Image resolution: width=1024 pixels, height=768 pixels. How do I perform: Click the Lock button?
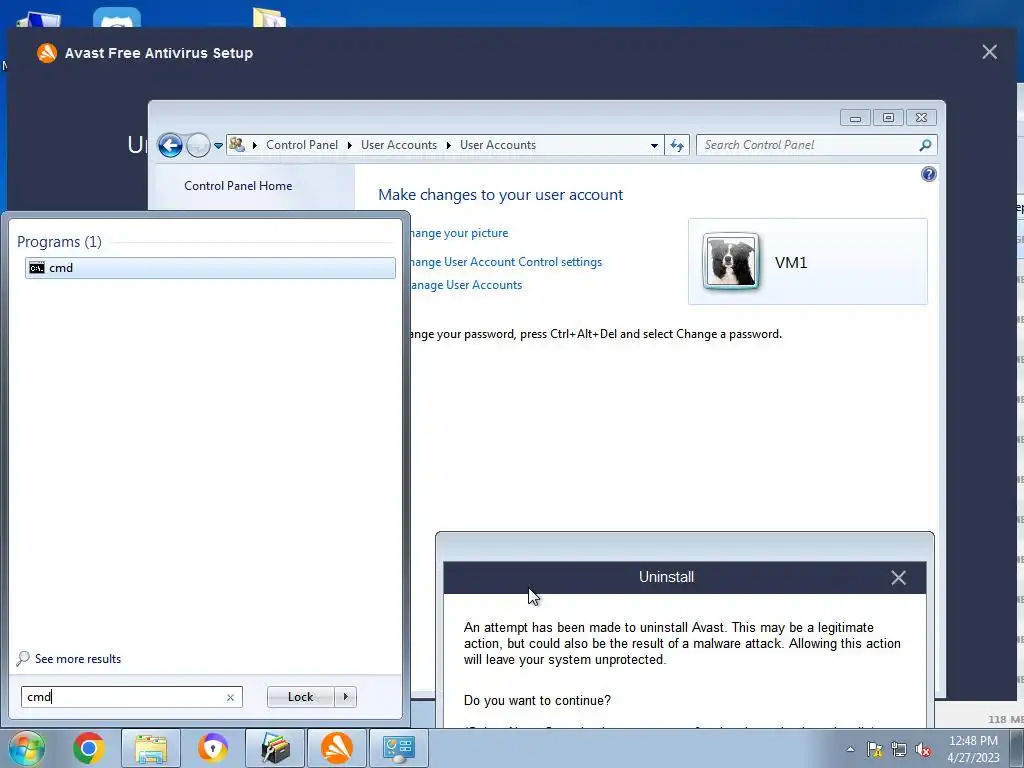click(x=300, y=697)
